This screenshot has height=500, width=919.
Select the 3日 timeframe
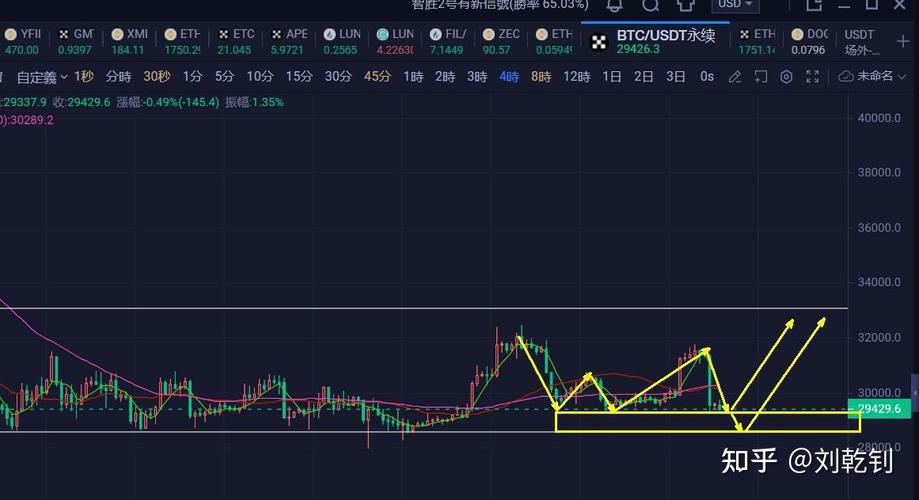click(675, 76)
